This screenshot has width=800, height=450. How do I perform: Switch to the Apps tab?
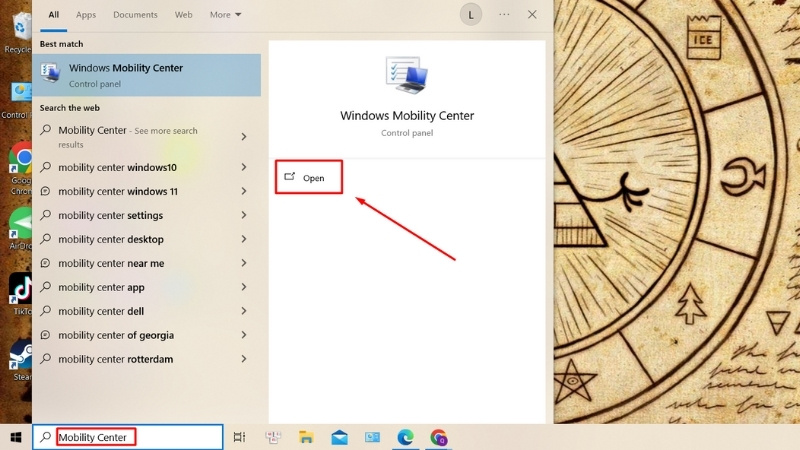pyautogui.click(x=86, y=15)
